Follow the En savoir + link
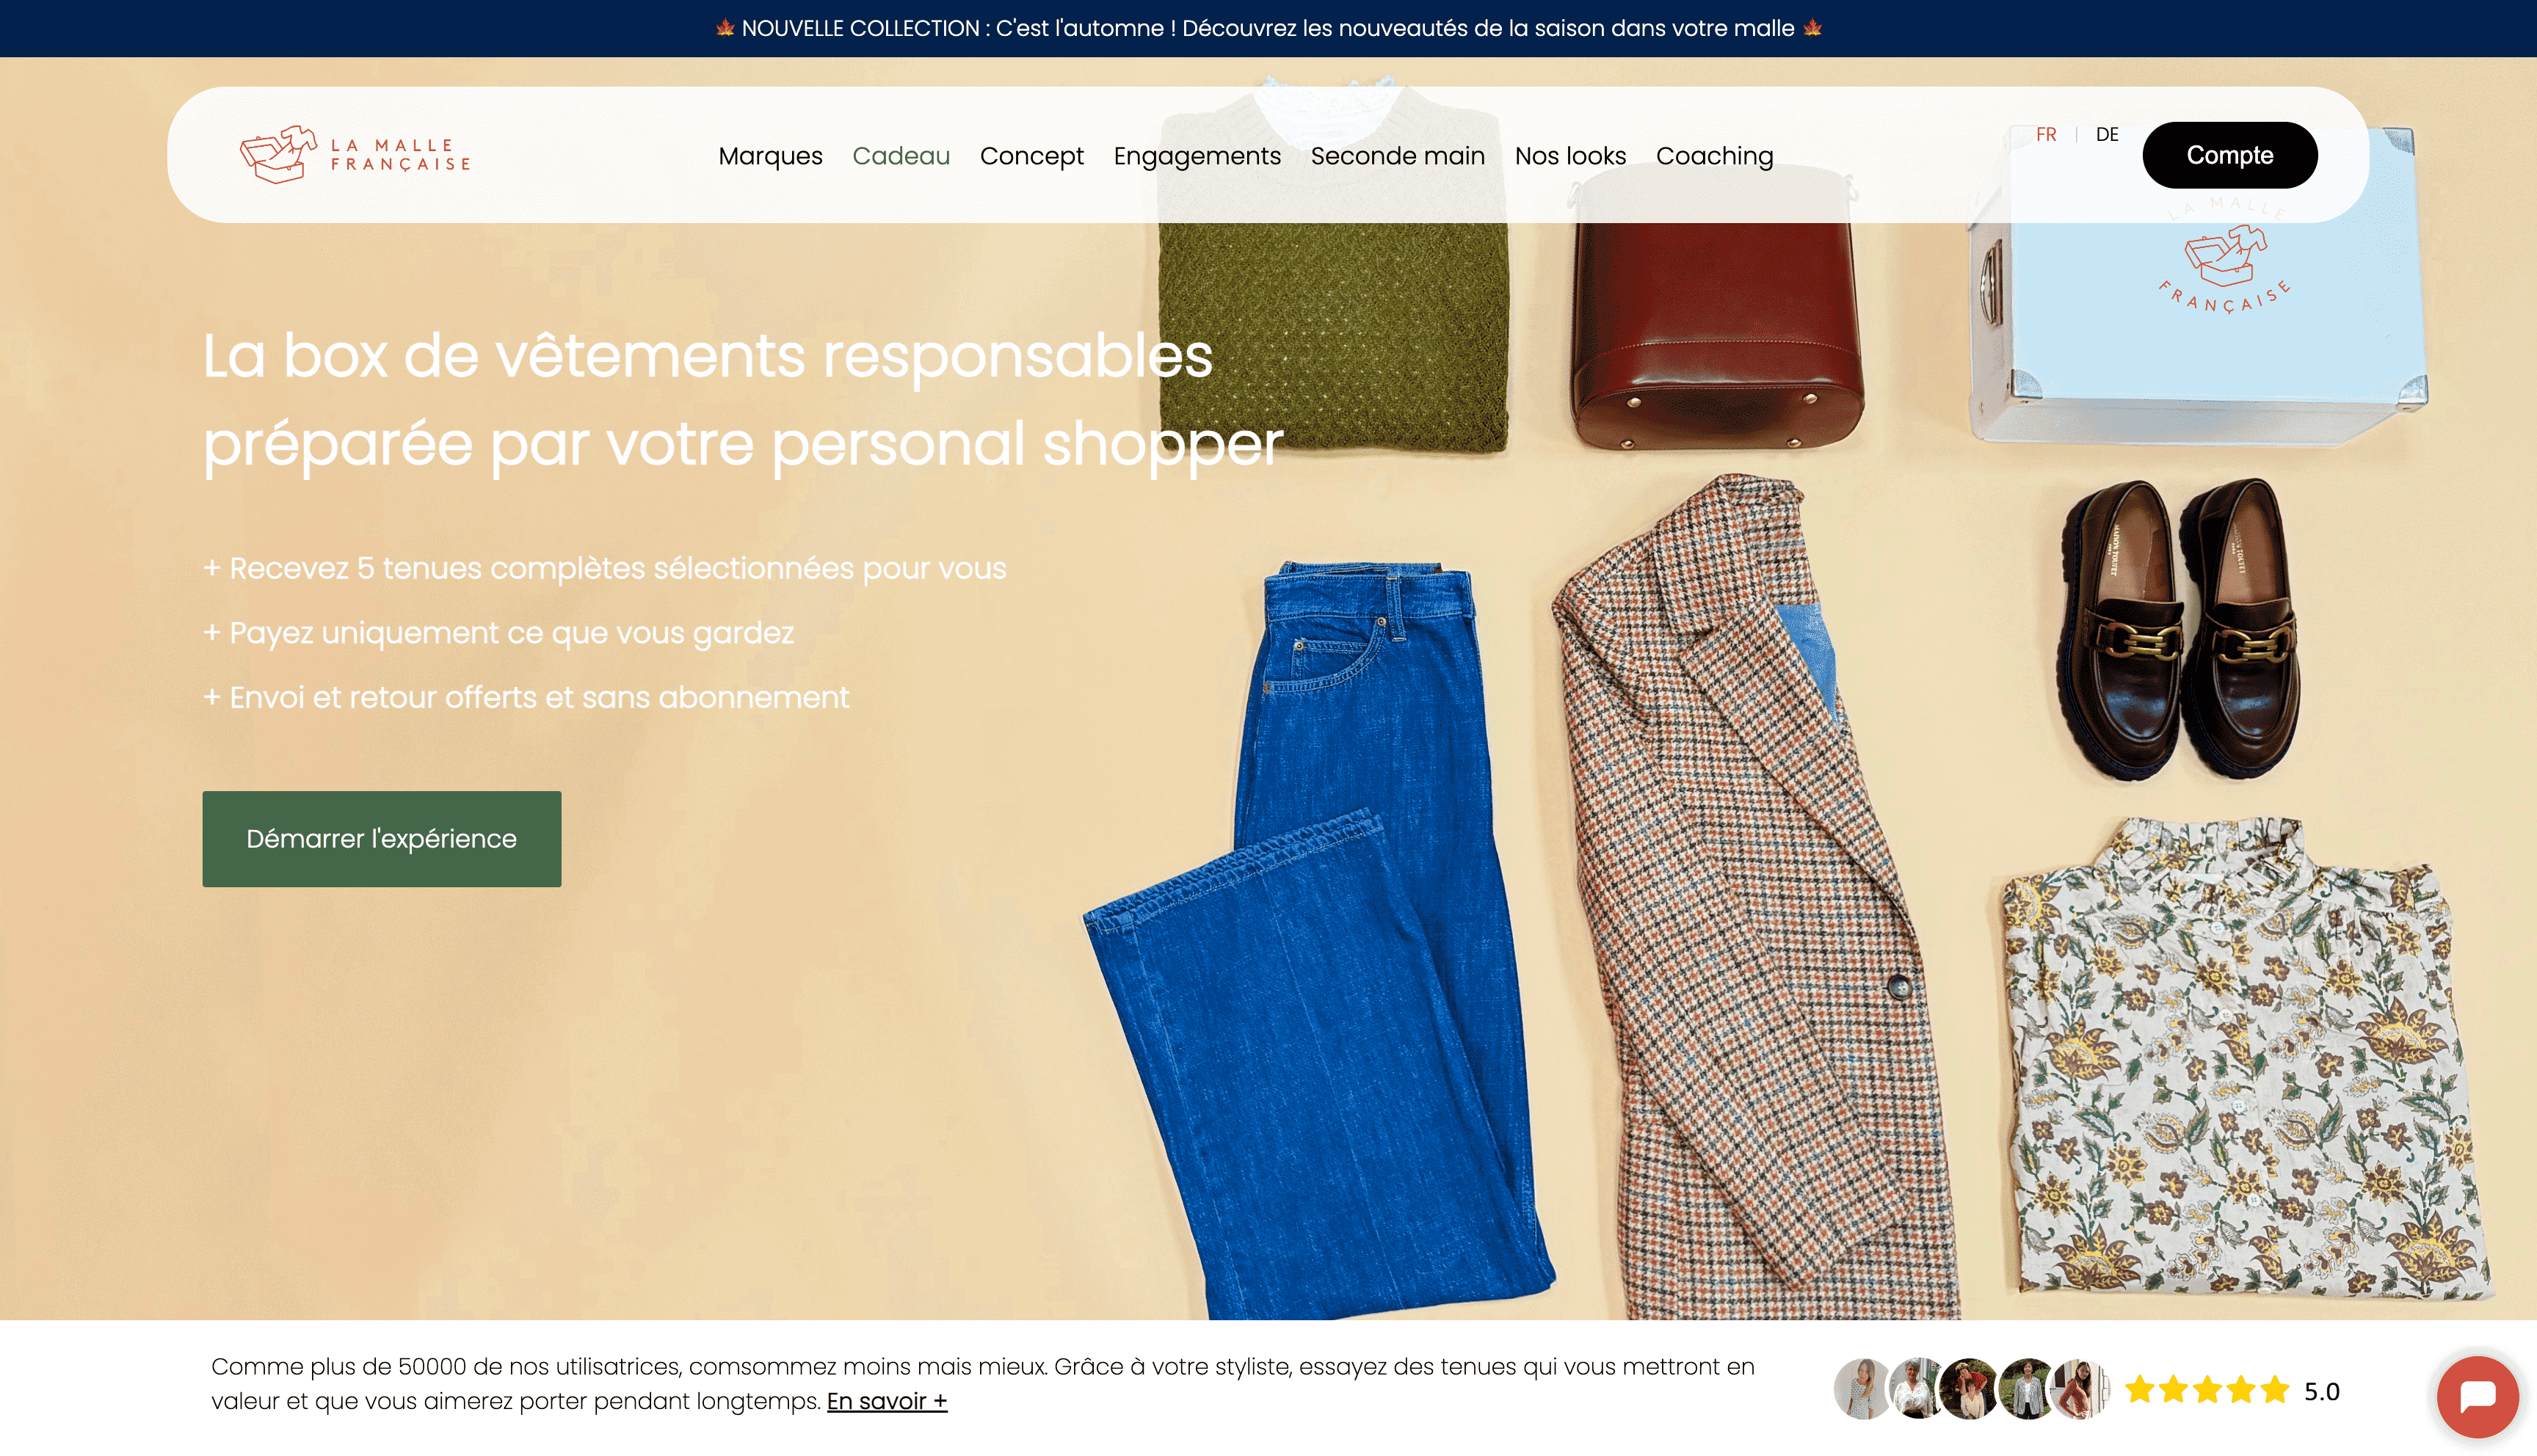 pyautogui.click(x=886, y=1401)
